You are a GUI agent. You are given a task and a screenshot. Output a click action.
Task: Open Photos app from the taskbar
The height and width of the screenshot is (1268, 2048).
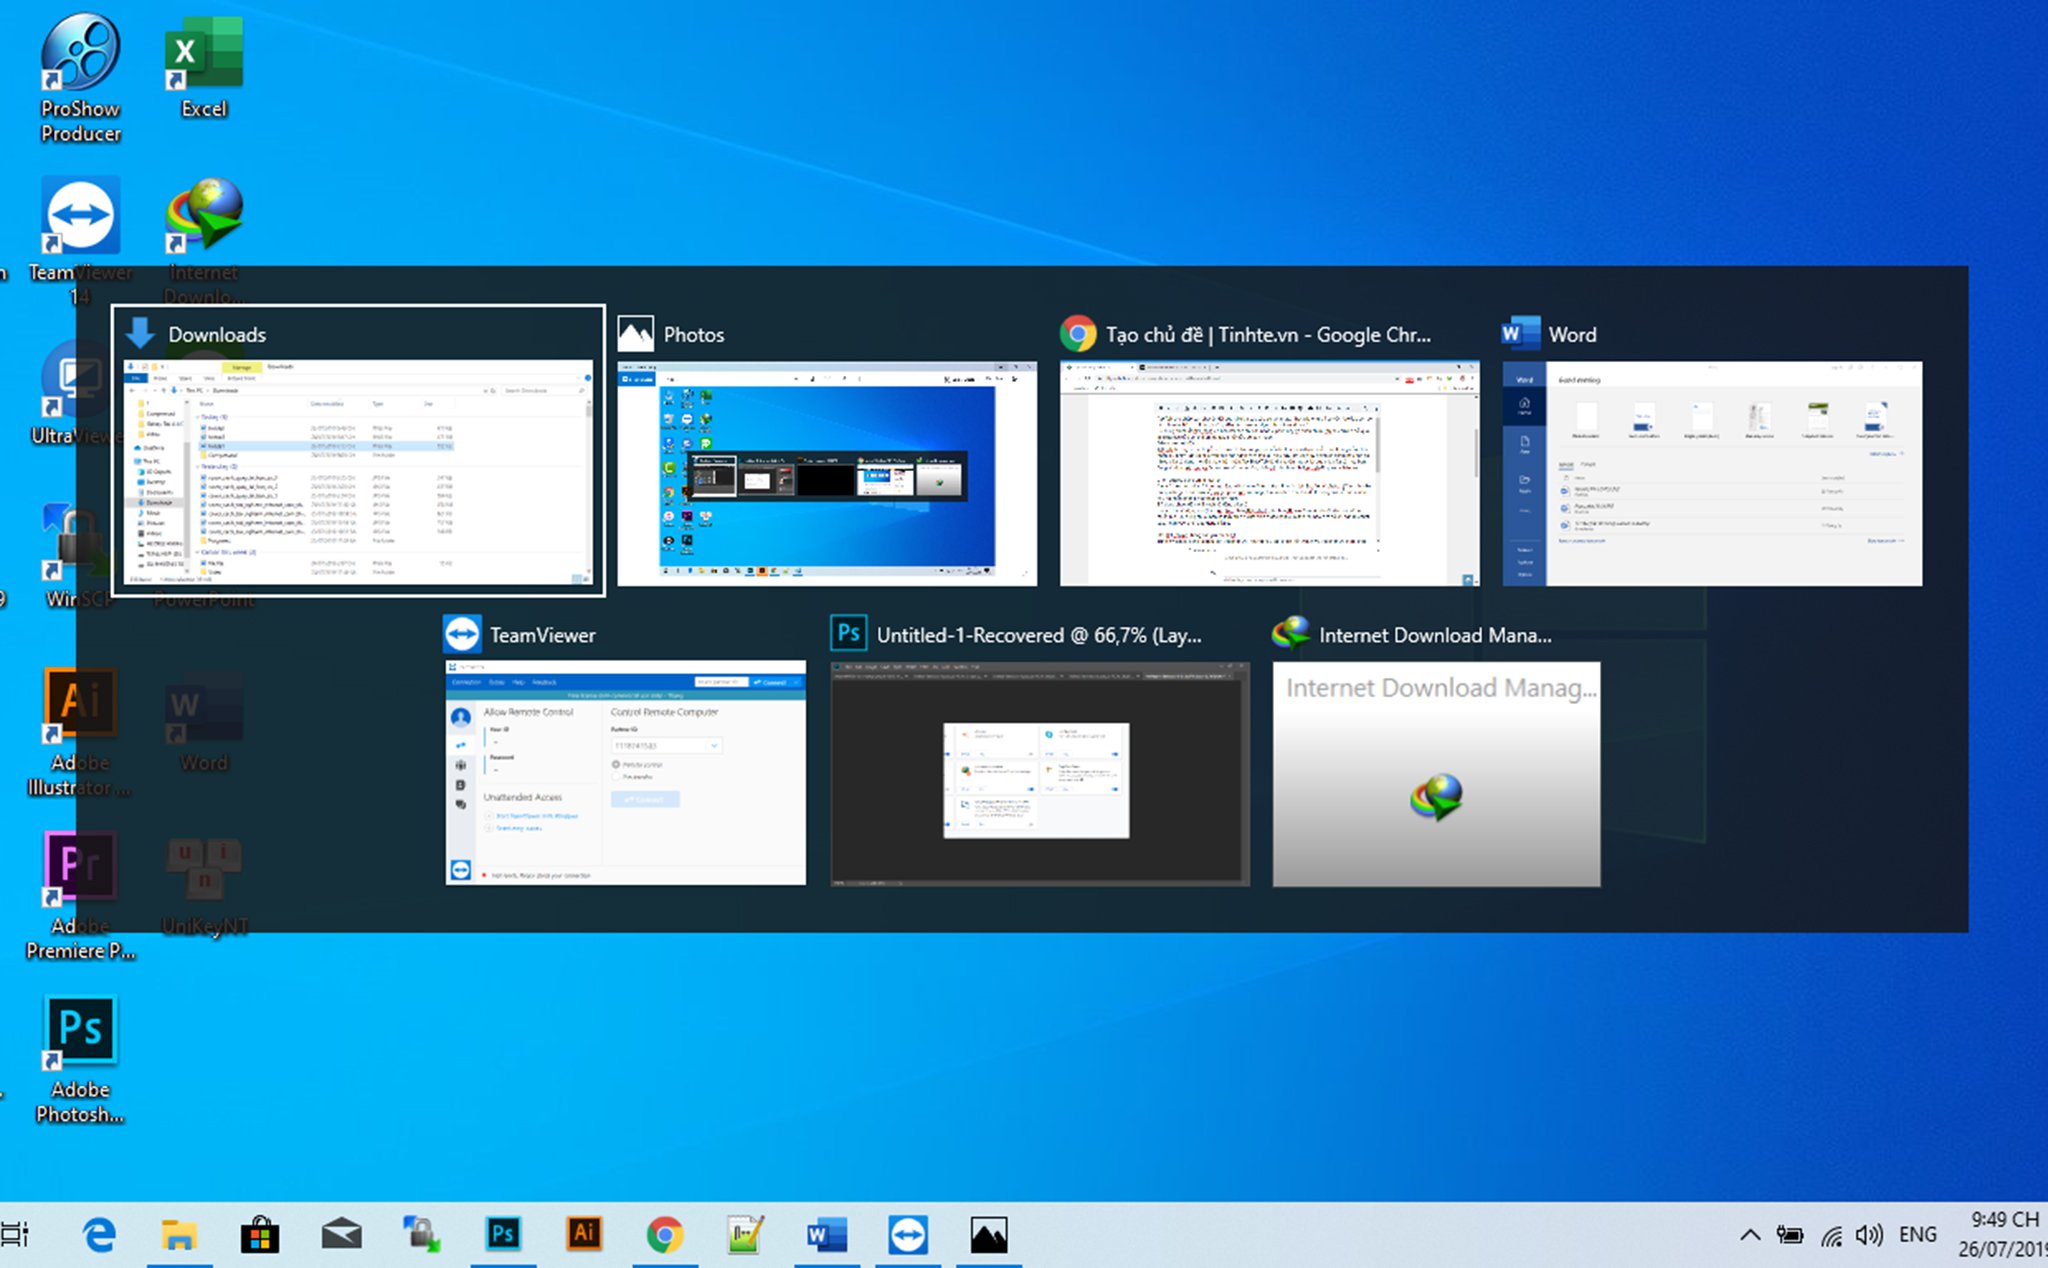coord(989,1236)
